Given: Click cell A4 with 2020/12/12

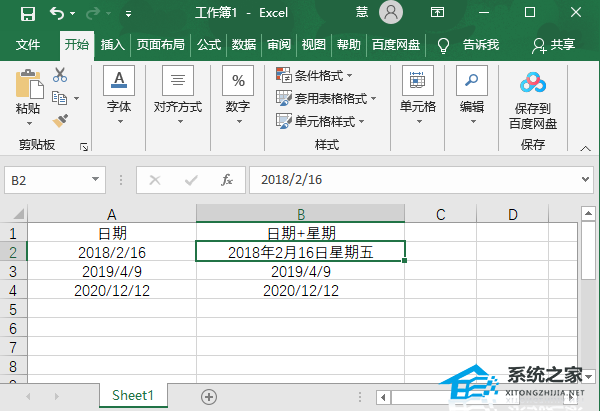Looking at the screenshot, I should pyautogui.click(x=112, y=290).
